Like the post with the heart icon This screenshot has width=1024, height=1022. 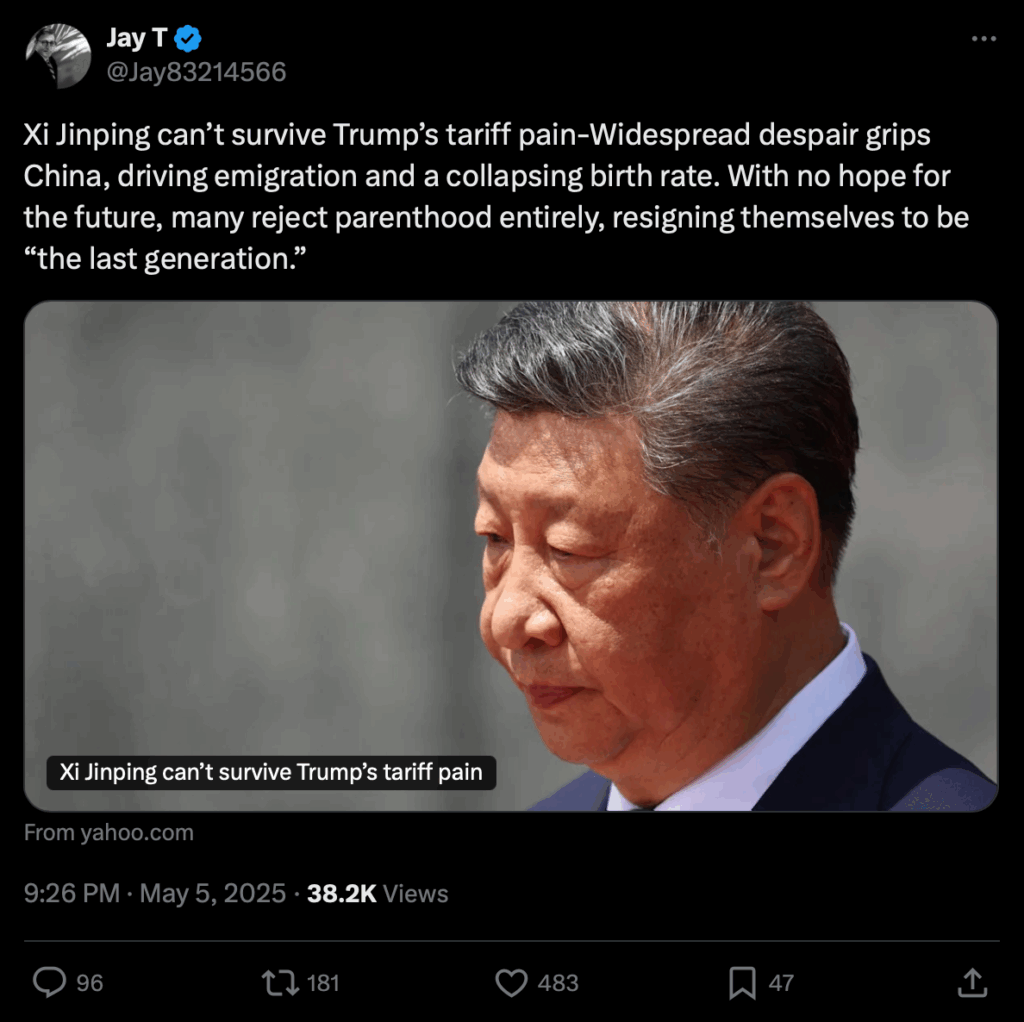pyautogui.click(x=511, y=982)
